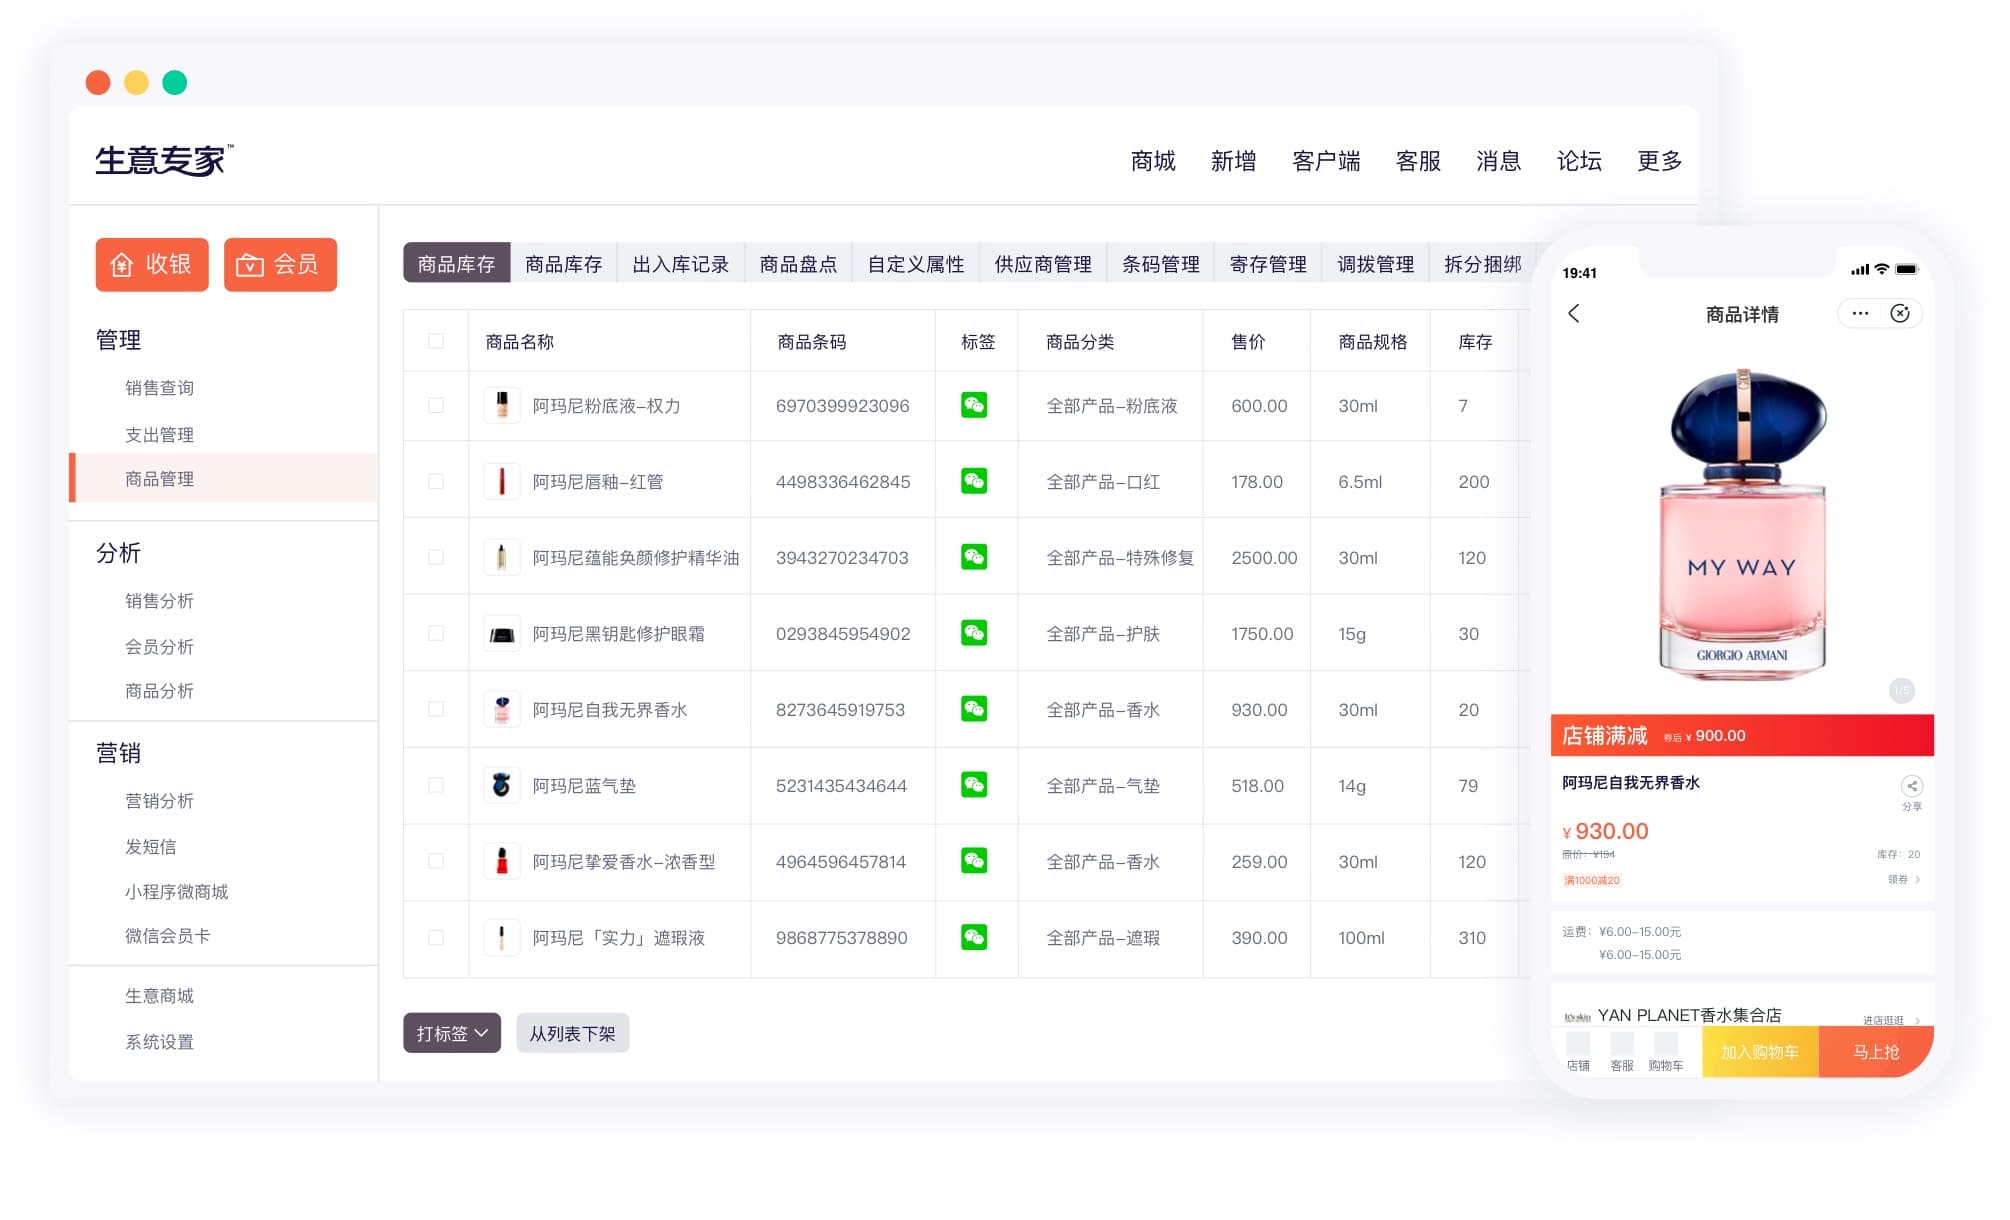Open the 打标签 dropdown
2010x1220 pixels.
[x=451, y=1033]
